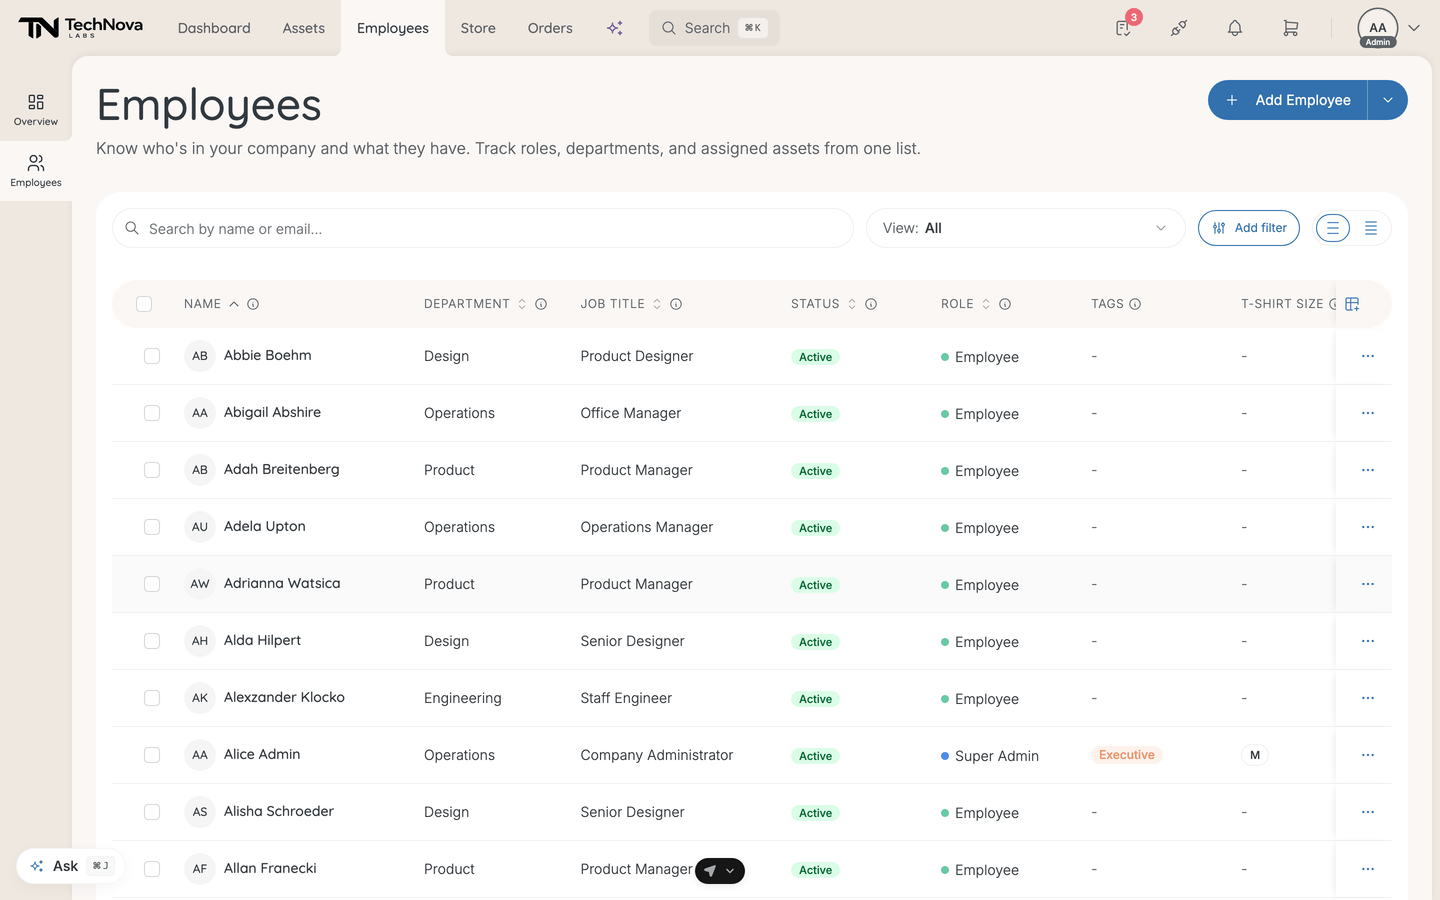Check the box for Alice Admin
This screenshot has width=1440, height=900.
(152, 755)
